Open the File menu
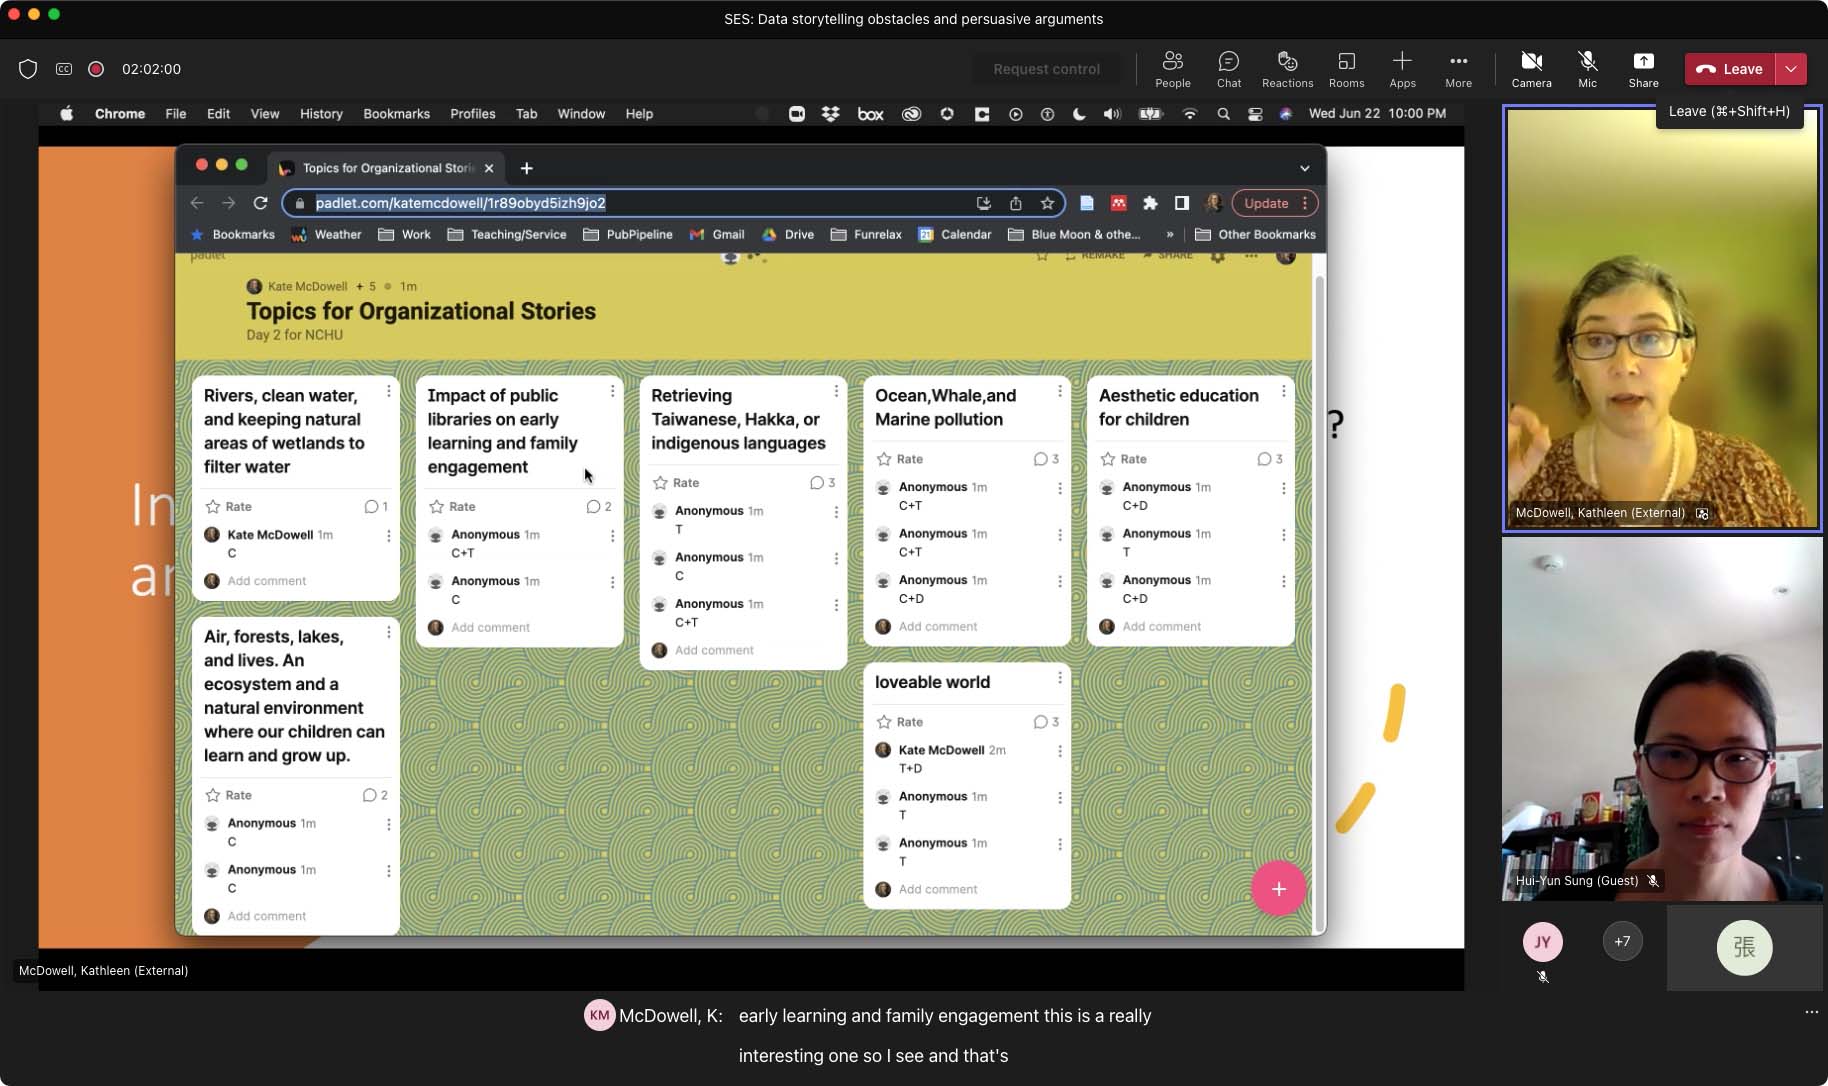This screenshot has width=1828, height=1086. [176, 114]
